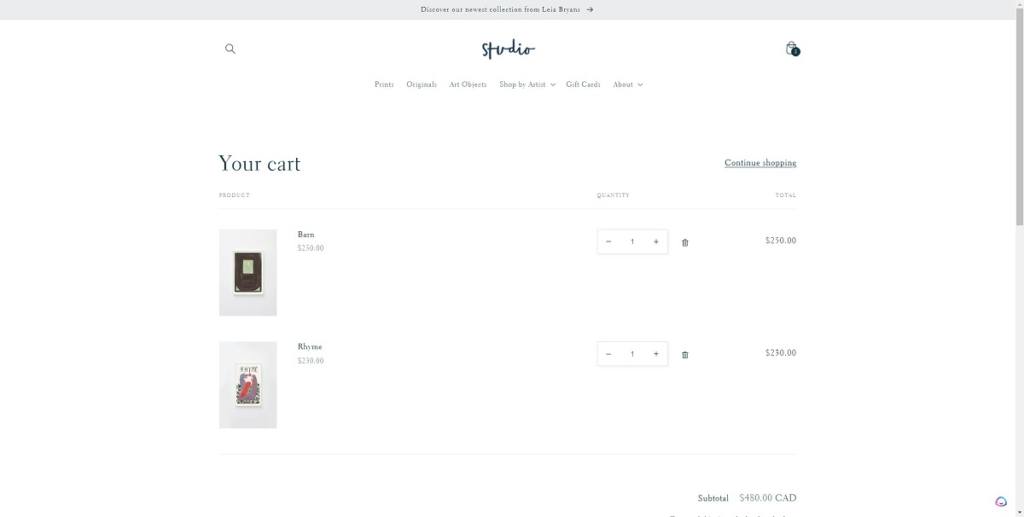Increase Barn quantity with plus button
Image resolution: width=1024 pixels, height=517 pixels.
[656, 242]
